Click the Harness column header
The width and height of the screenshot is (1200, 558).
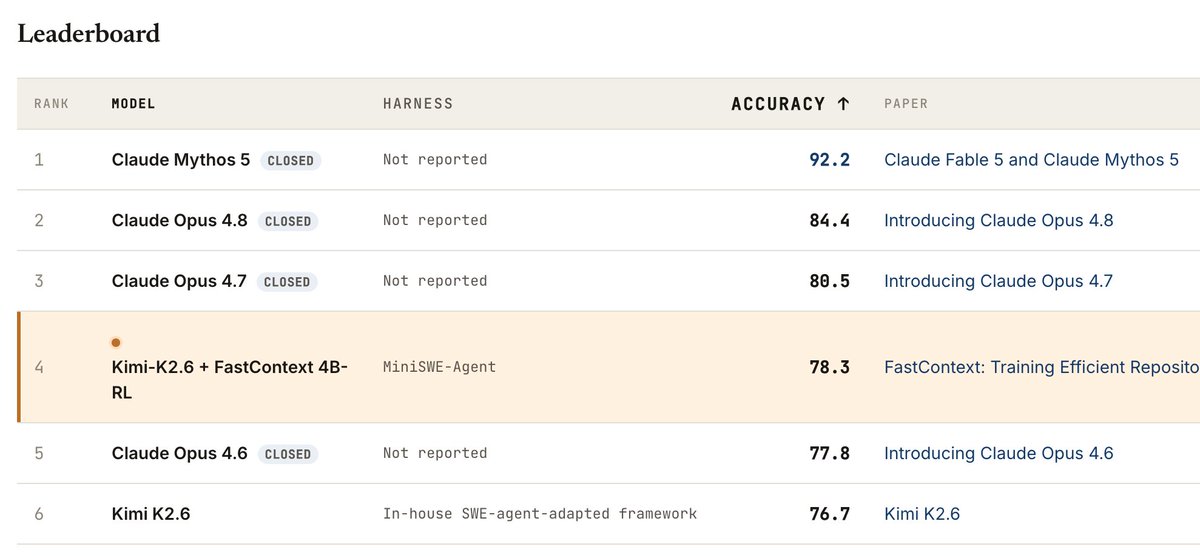tap(418, 104)
